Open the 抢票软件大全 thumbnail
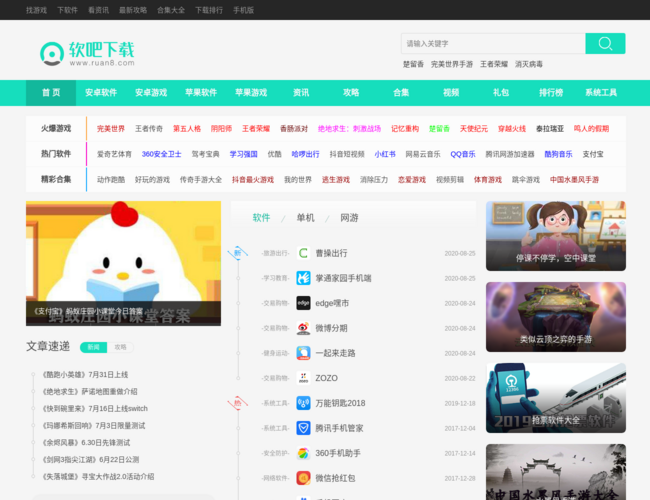Viewport: 650px width, 500px height. [556, 398]
